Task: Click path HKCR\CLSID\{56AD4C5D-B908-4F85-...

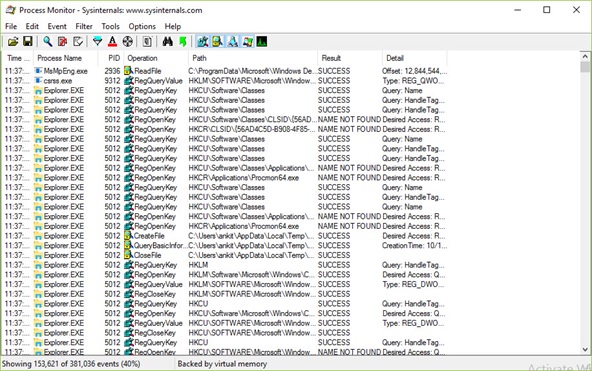Action: (251, 129)
